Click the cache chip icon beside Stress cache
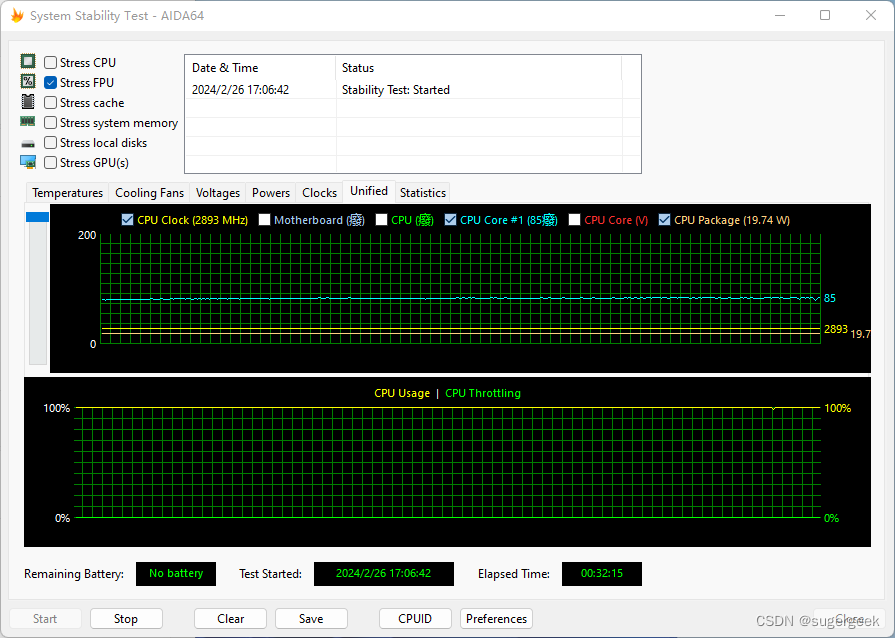The height and width of the screenshot is (638, 895). (28, 102)
